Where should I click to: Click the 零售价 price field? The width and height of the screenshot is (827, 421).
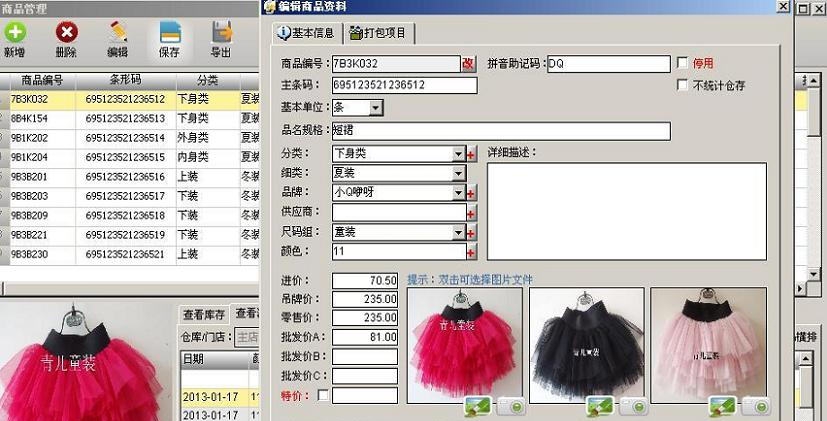[x=365, y=318]
